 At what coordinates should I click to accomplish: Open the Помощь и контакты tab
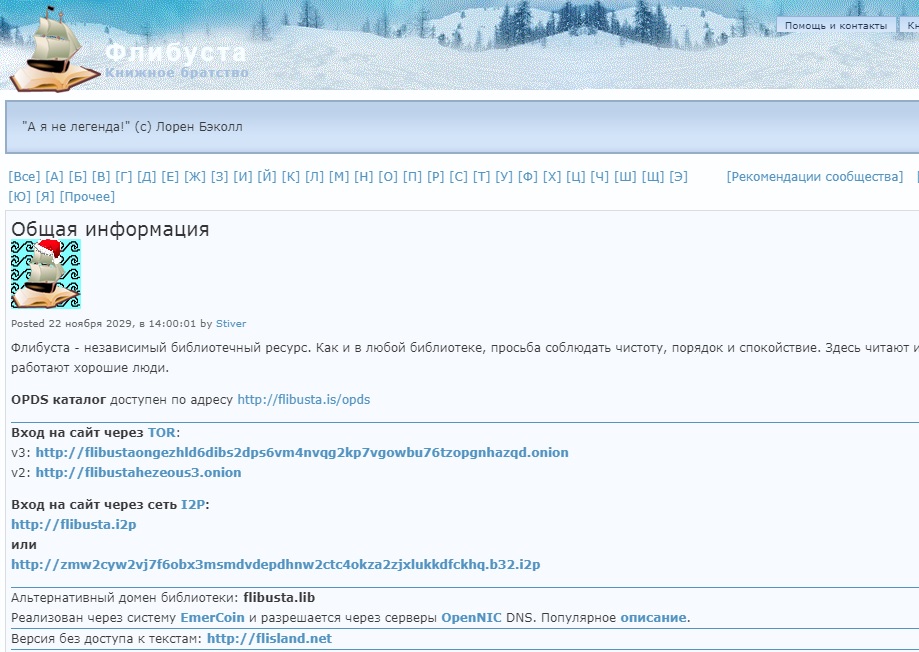836,25
